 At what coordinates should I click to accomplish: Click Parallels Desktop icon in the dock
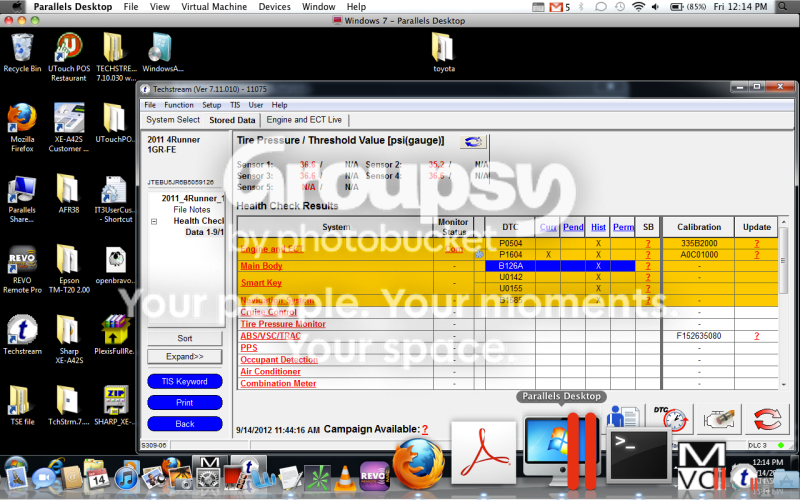(561, 452)
